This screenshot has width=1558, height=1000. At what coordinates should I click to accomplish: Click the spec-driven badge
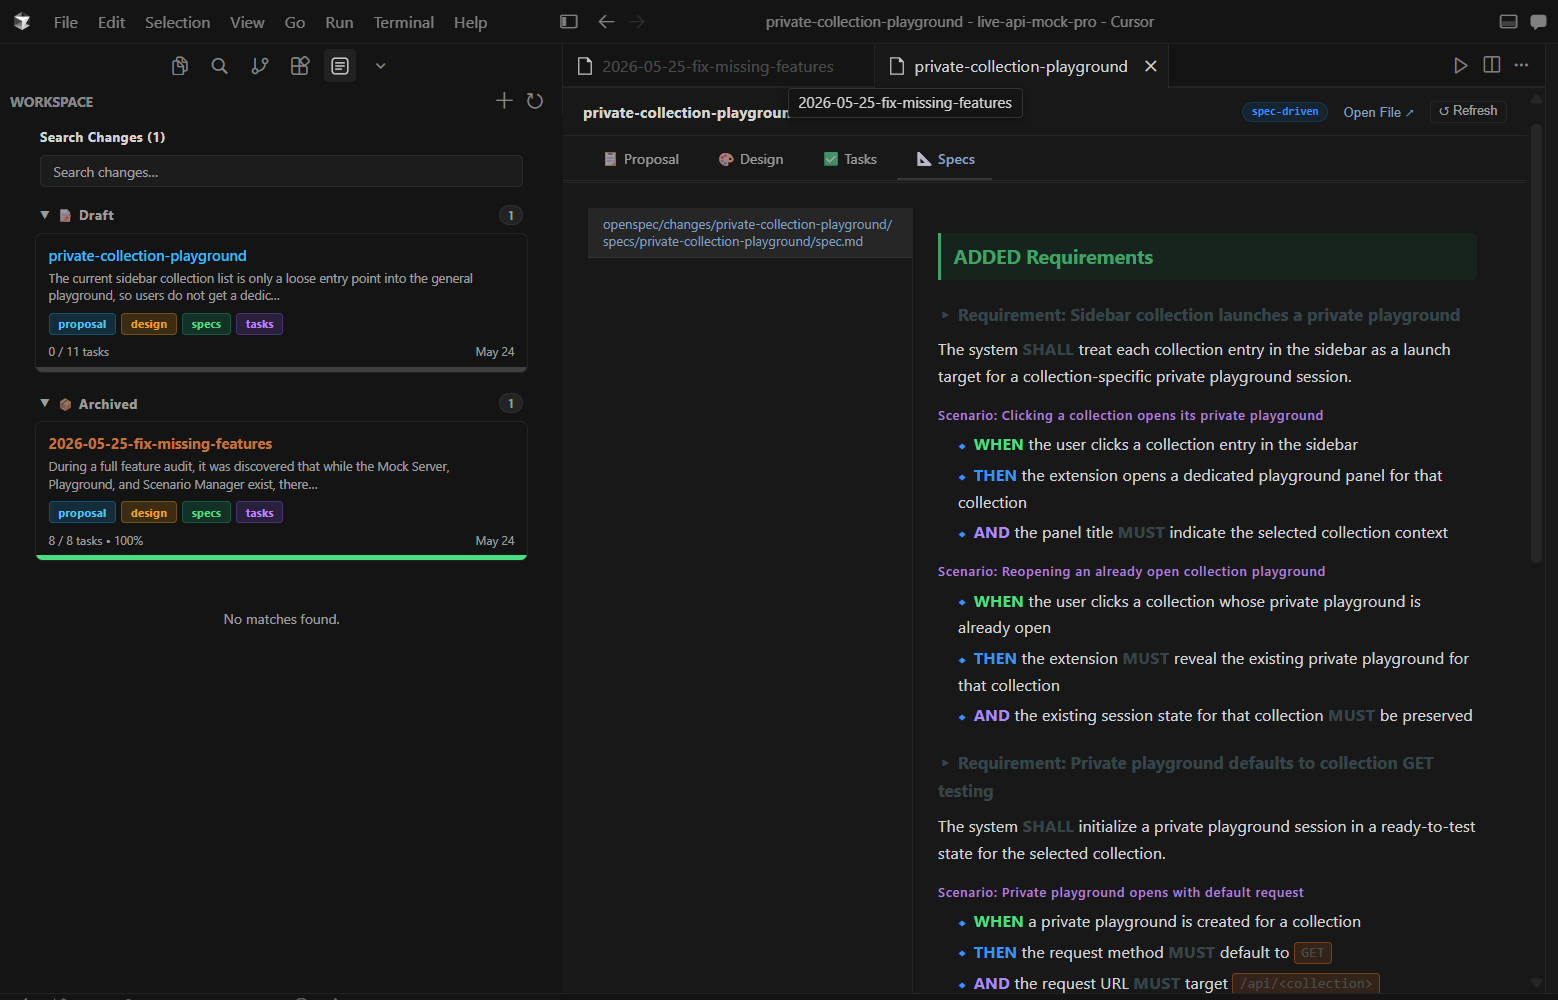coord(1285,112)
